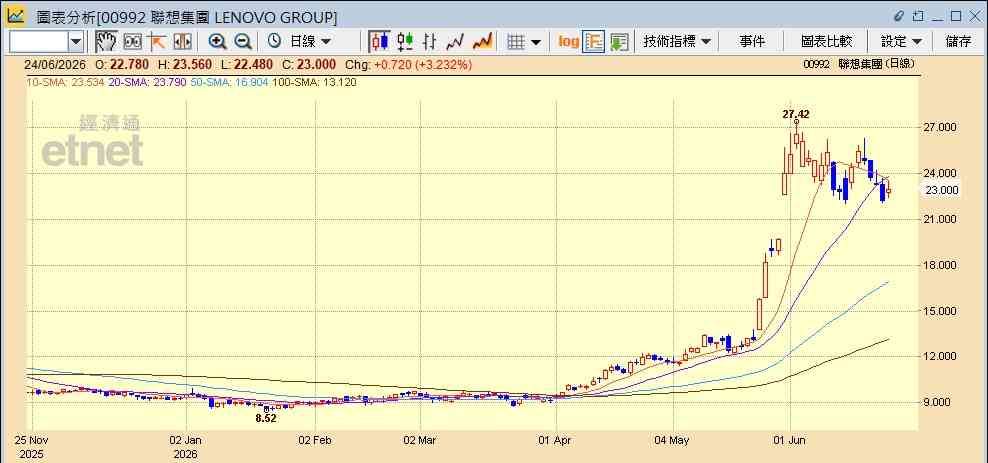Viewport: 988px width, 463px height.
Task: Switch to orange area chart type
Action: pyautogui.click(x=482, y=42)
